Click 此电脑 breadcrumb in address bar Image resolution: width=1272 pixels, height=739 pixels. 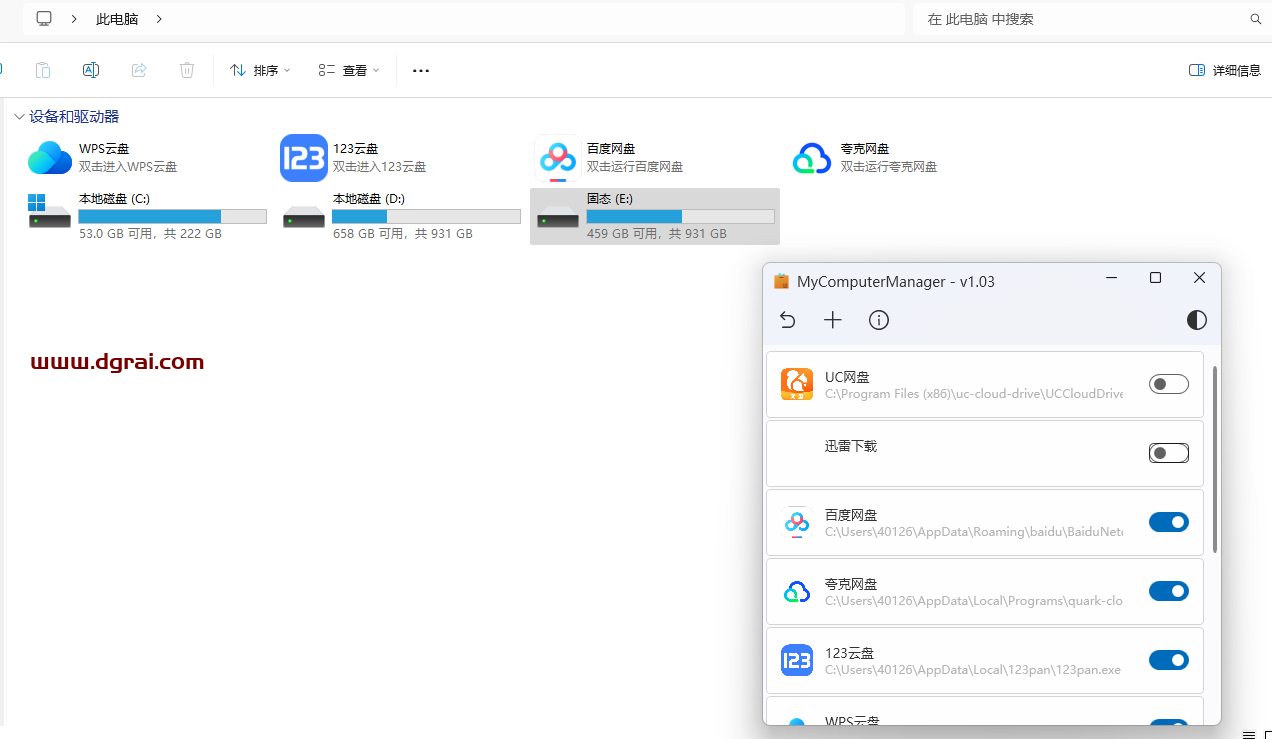point(117,19)
